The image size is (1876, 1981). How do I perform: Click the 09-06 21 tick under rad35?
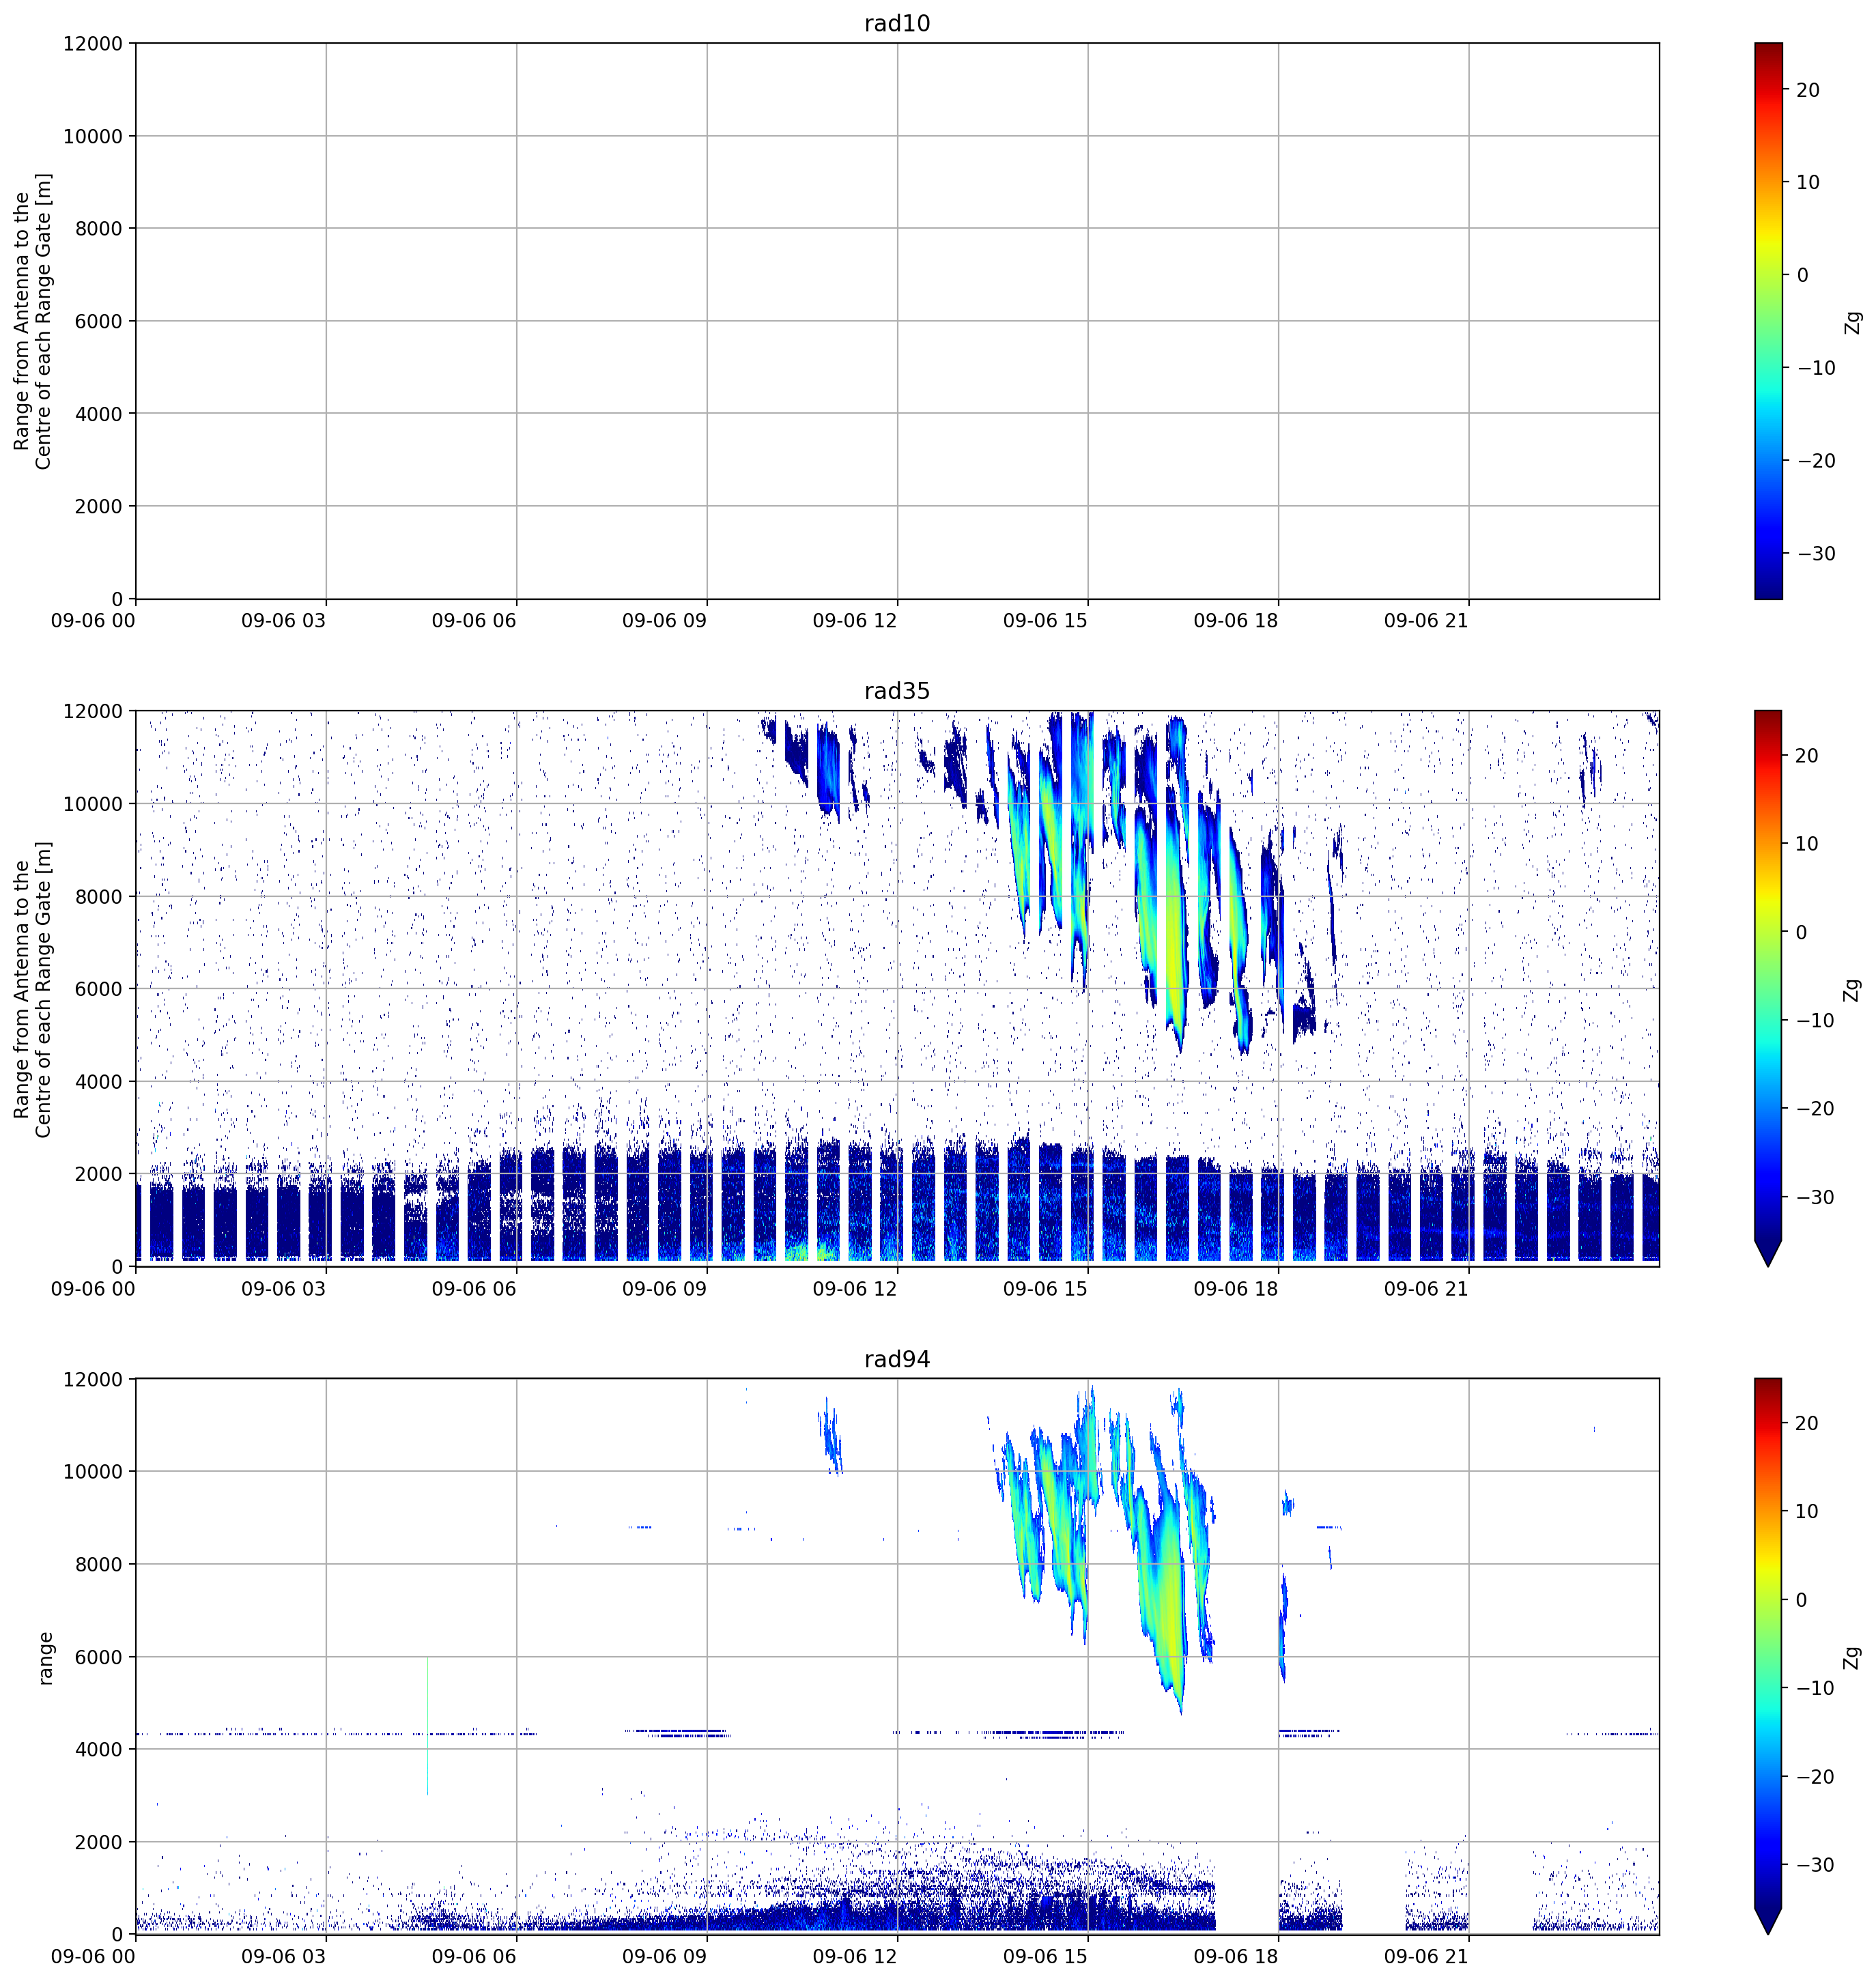point(1426,1288)
